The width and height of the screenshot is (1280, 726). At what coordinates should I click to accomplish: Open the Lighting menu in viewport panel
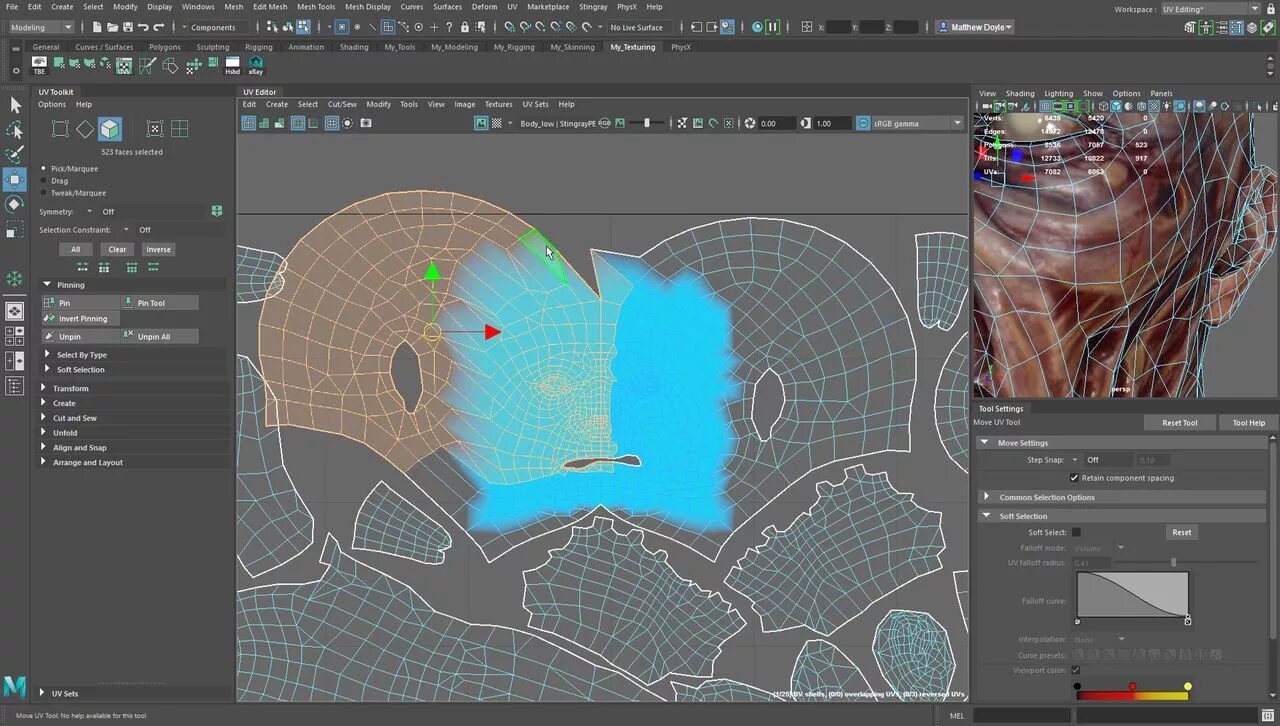pyautogui.click(x=1058, y=93)
